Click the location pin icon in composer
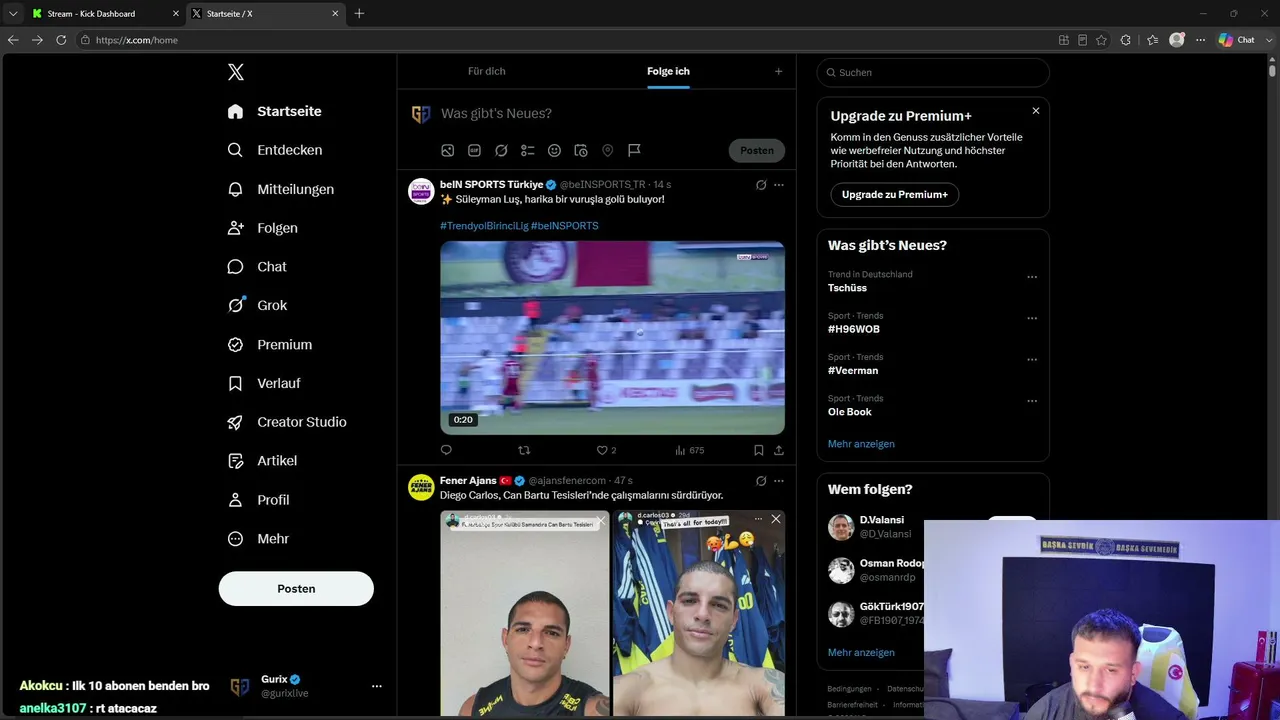This screenshot has height=720, width=1280. point(607,150)
